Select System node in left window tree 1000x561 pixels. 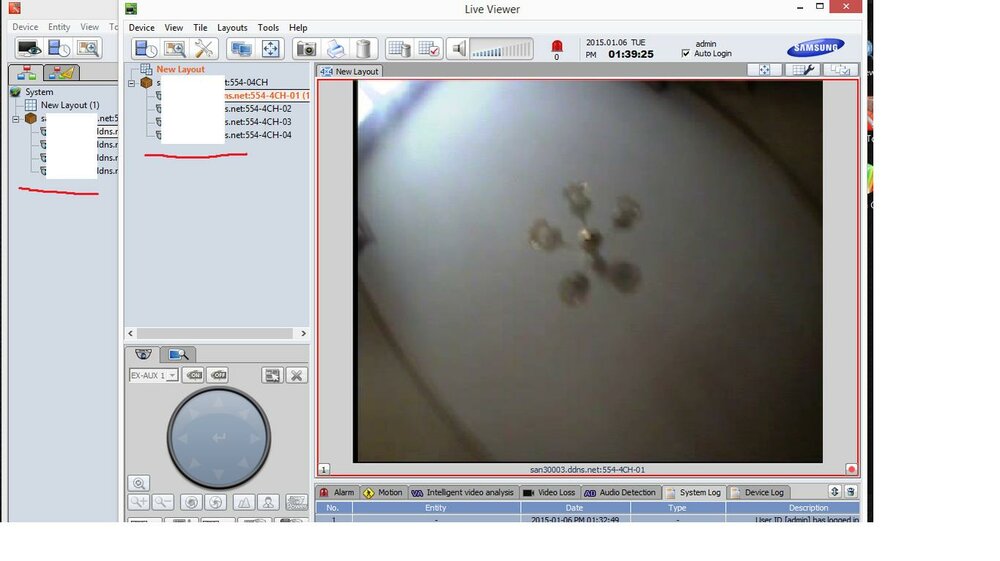pyautogui.click(x=39, y=92)
